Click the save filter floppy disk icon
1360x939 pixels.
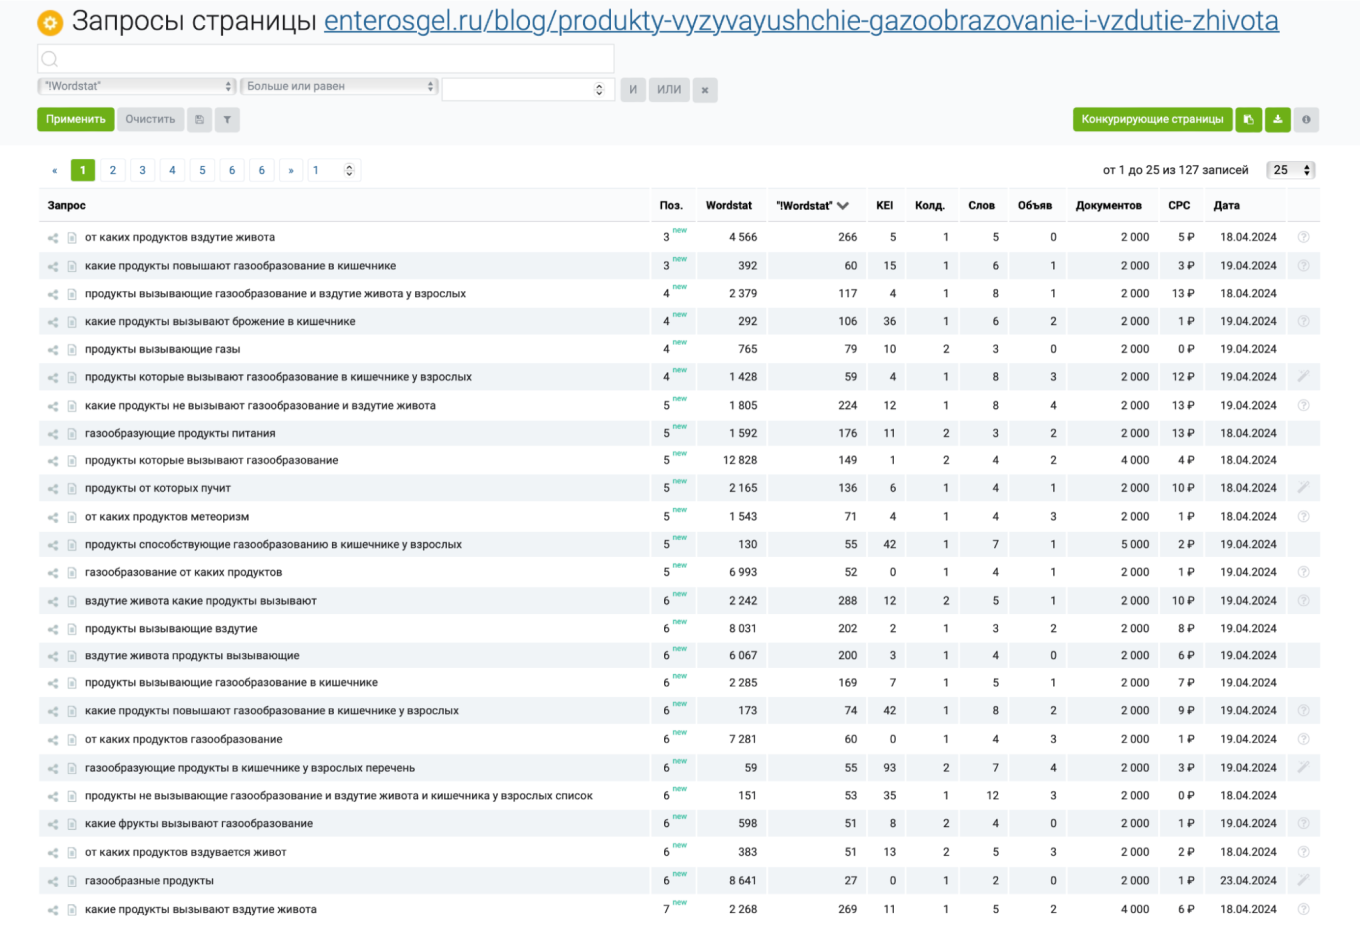click(200, 120)
